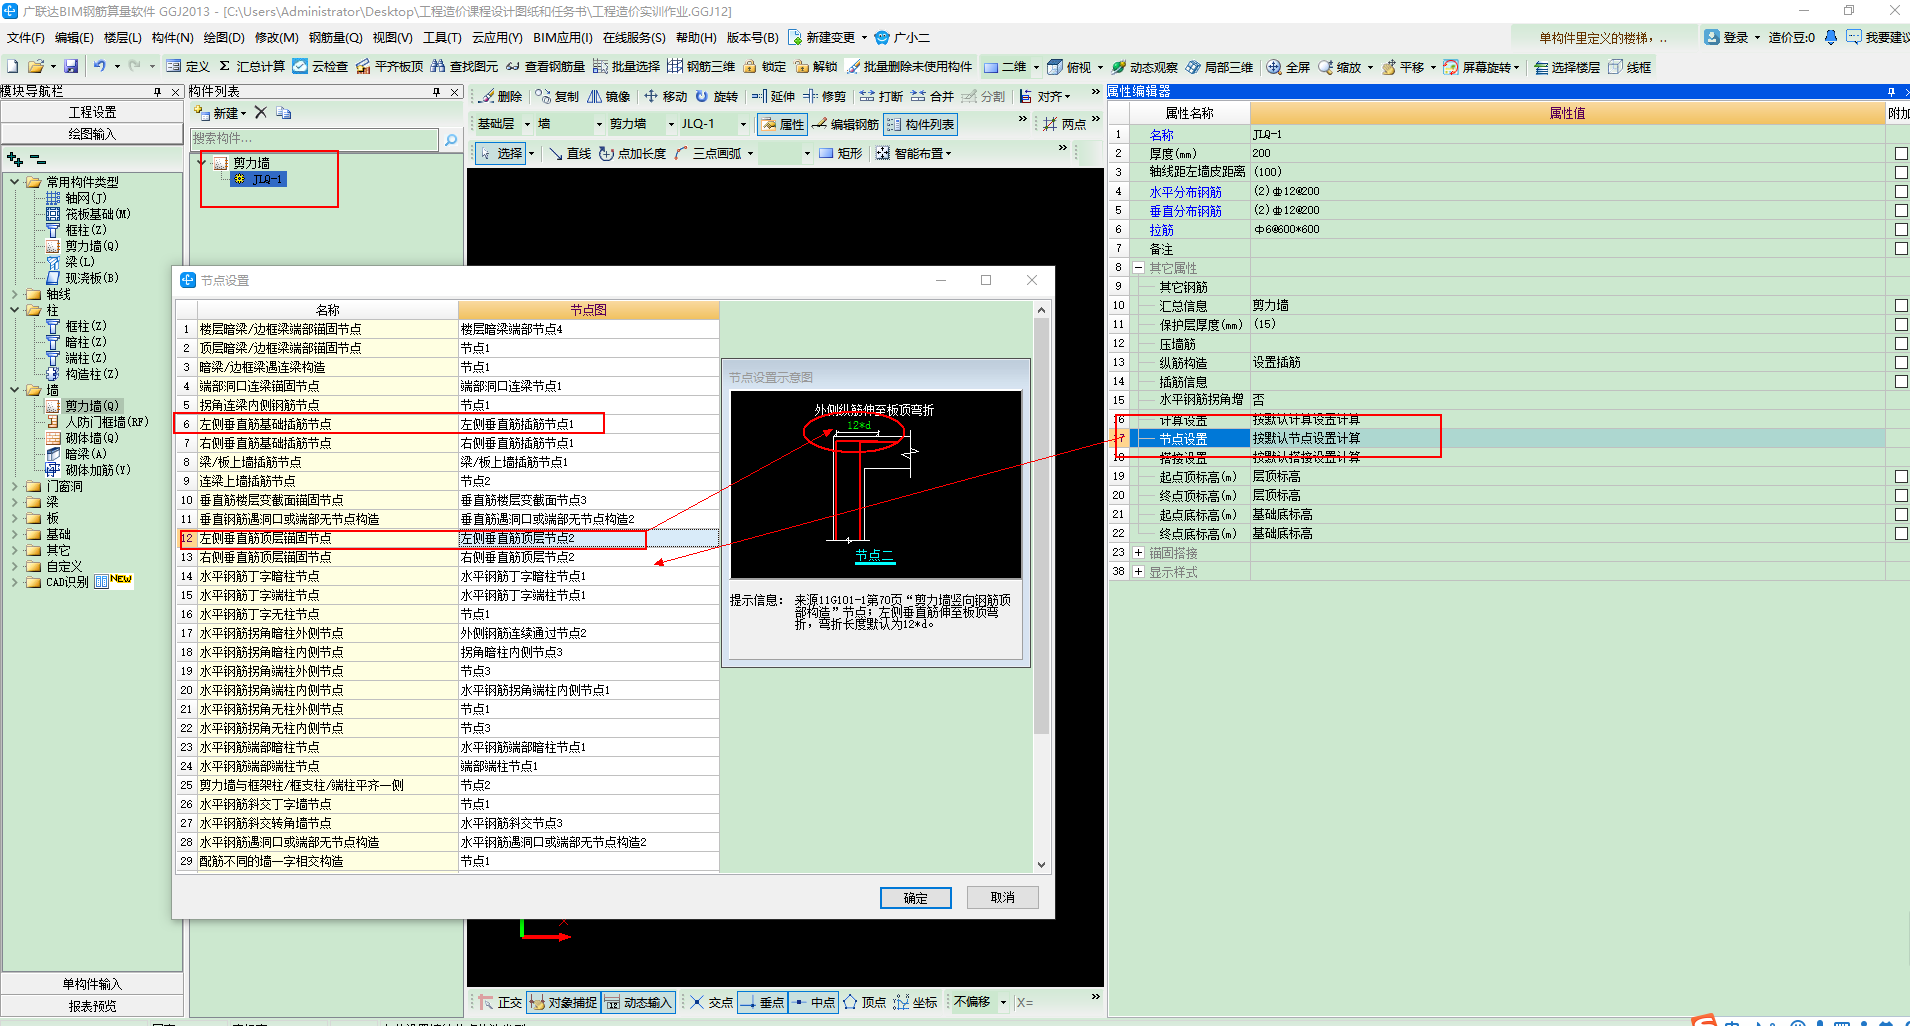
Task: Click 选择楼层 select floor
Action: click(1567, 67)
